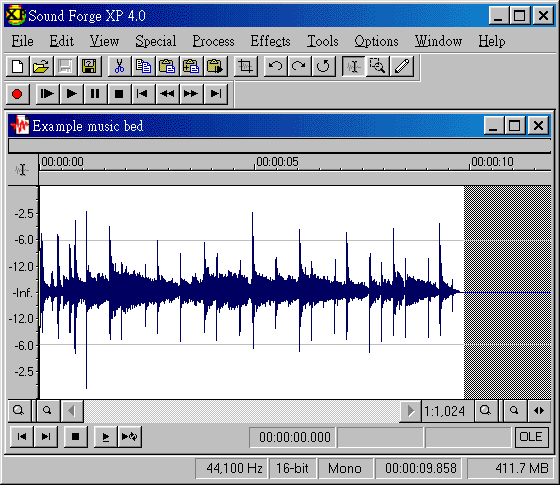The width and height of the screenshot is (560, 485).
Task: Click the Play All button in the transport bar
Action: pyautogui.click(x=47, y=94)
